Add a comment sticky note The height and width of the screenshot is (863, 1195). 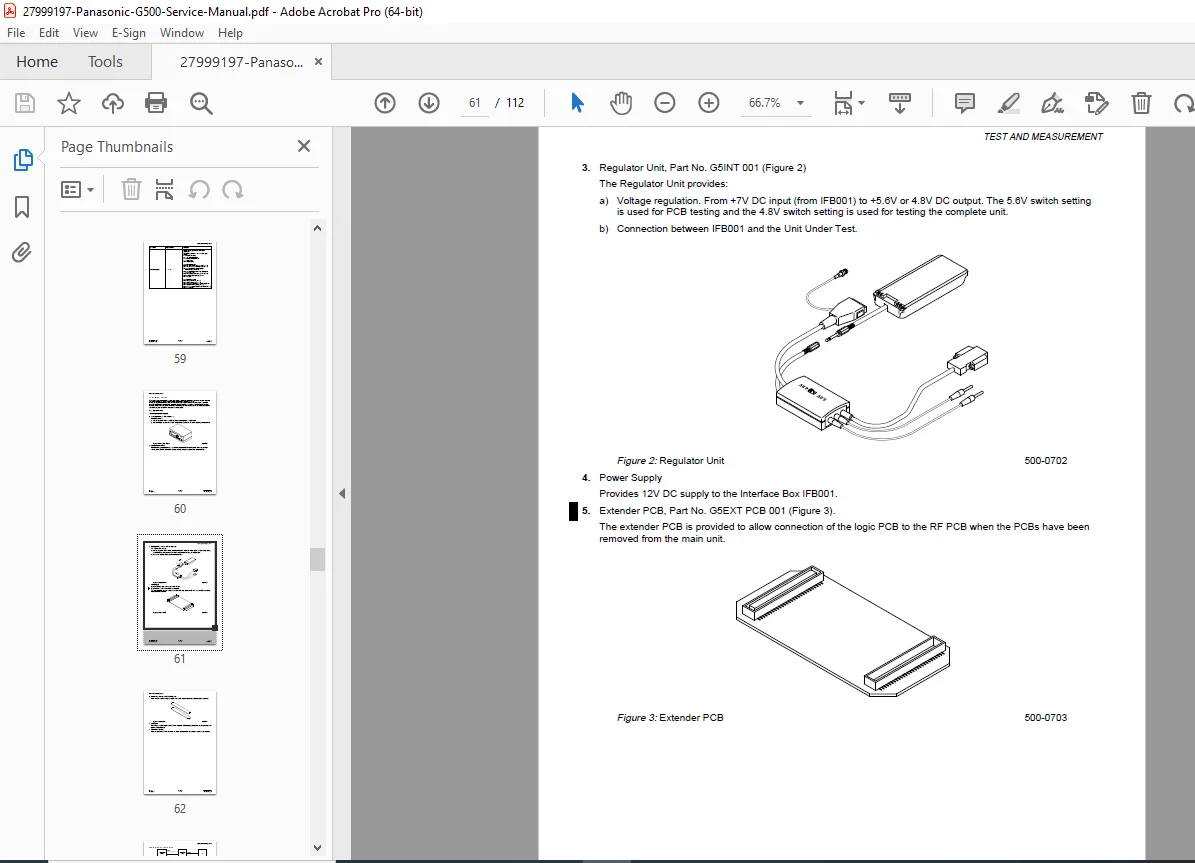click(x=965, y=103)
